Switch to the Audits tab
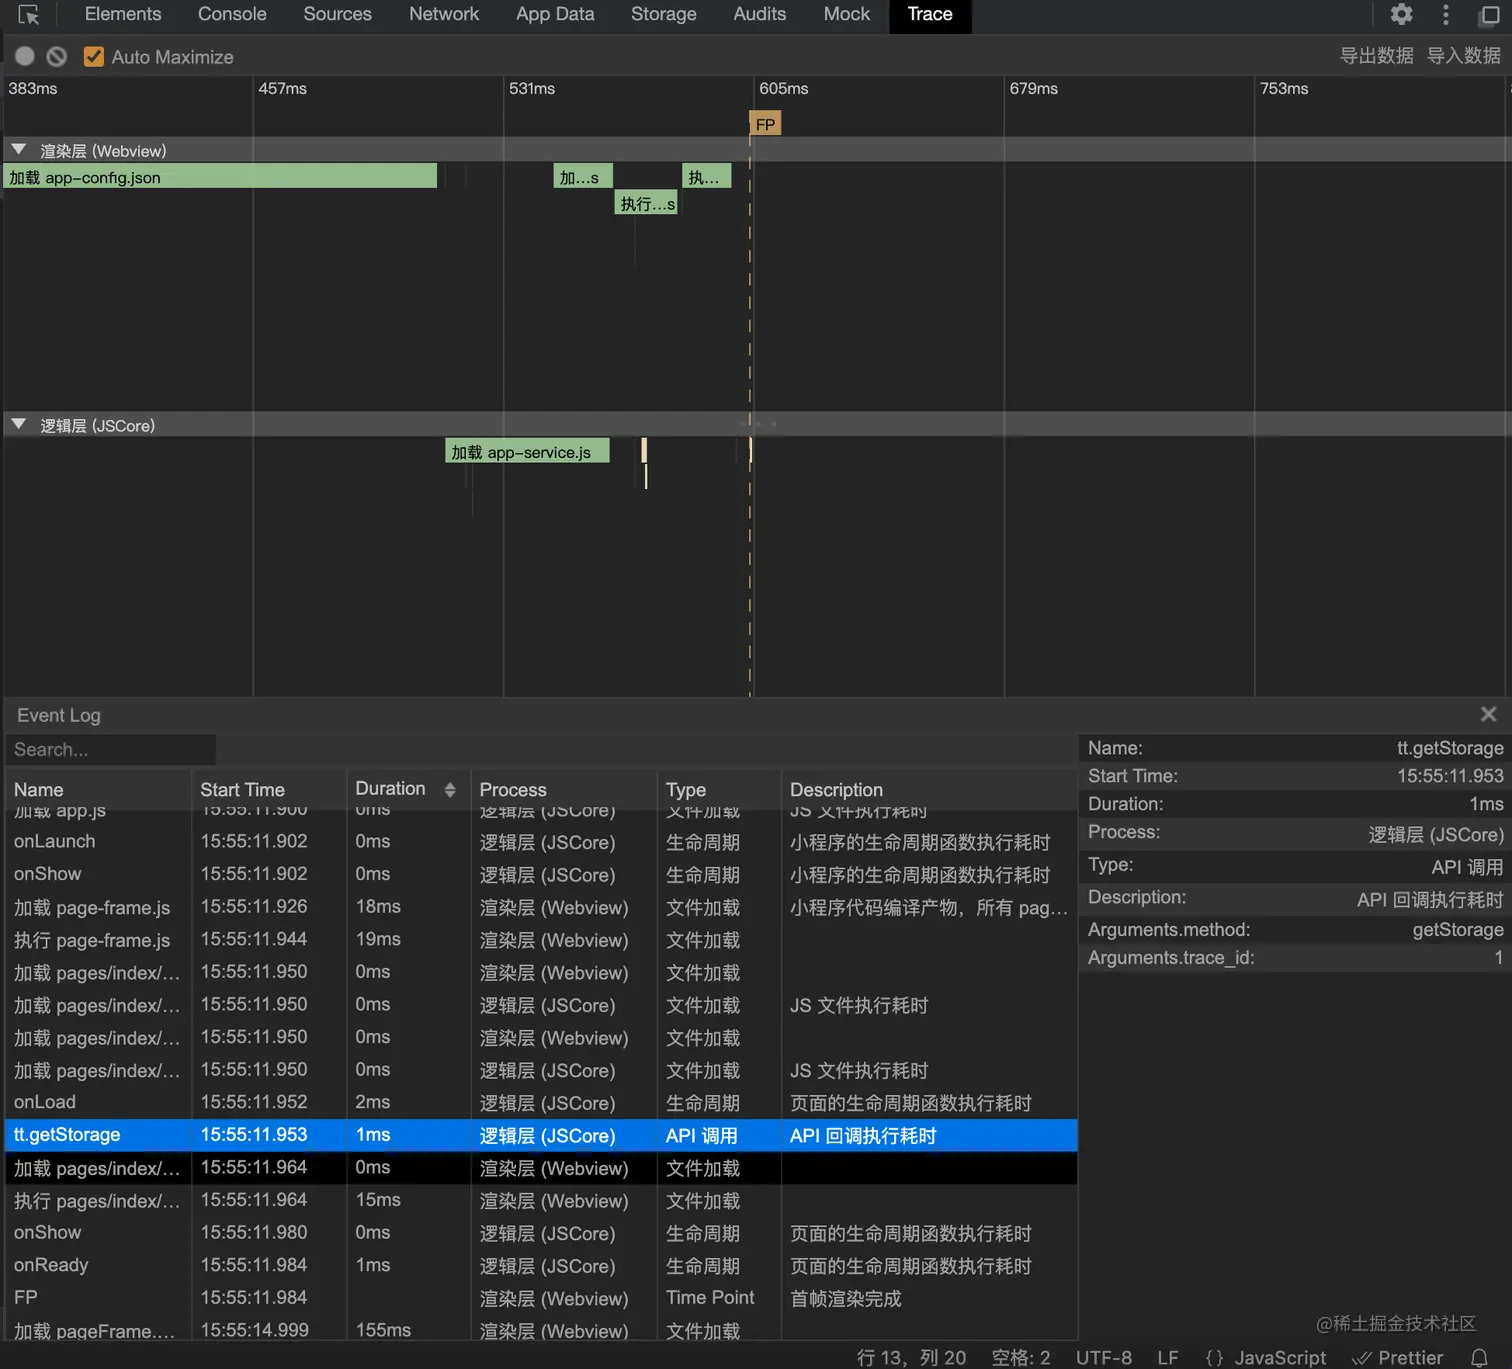Image resolution: width=1512 pixels, height=1369 pixels. click(x=760, y=14)
